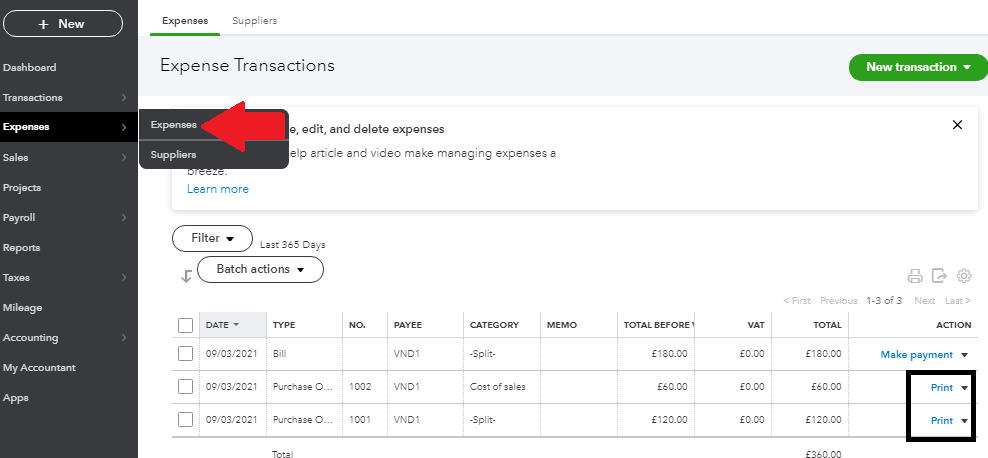Follow the Learn more link
Viewport: 988px width, 458px height.
pyautogui.click(x=218, y=189)
